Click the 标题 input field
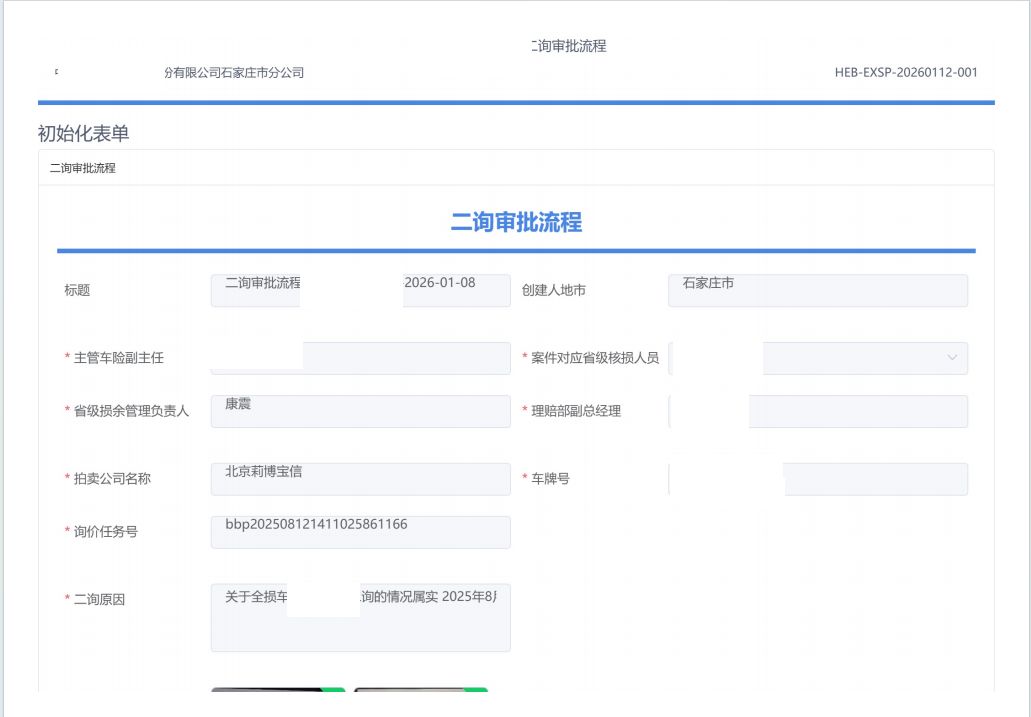The width and height of the screenshot is (1031, 717). coord(360,290)
